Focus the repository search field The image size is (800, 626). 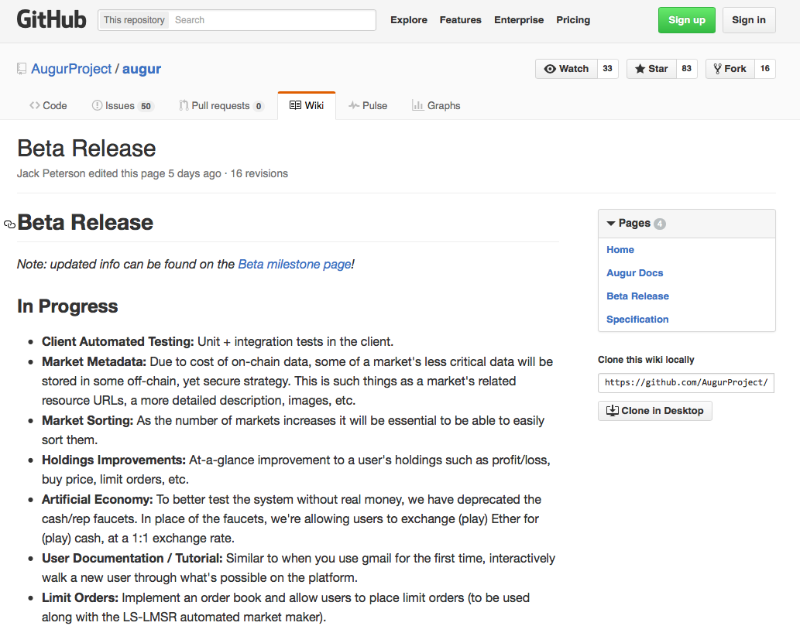click(x=272, y=20)
